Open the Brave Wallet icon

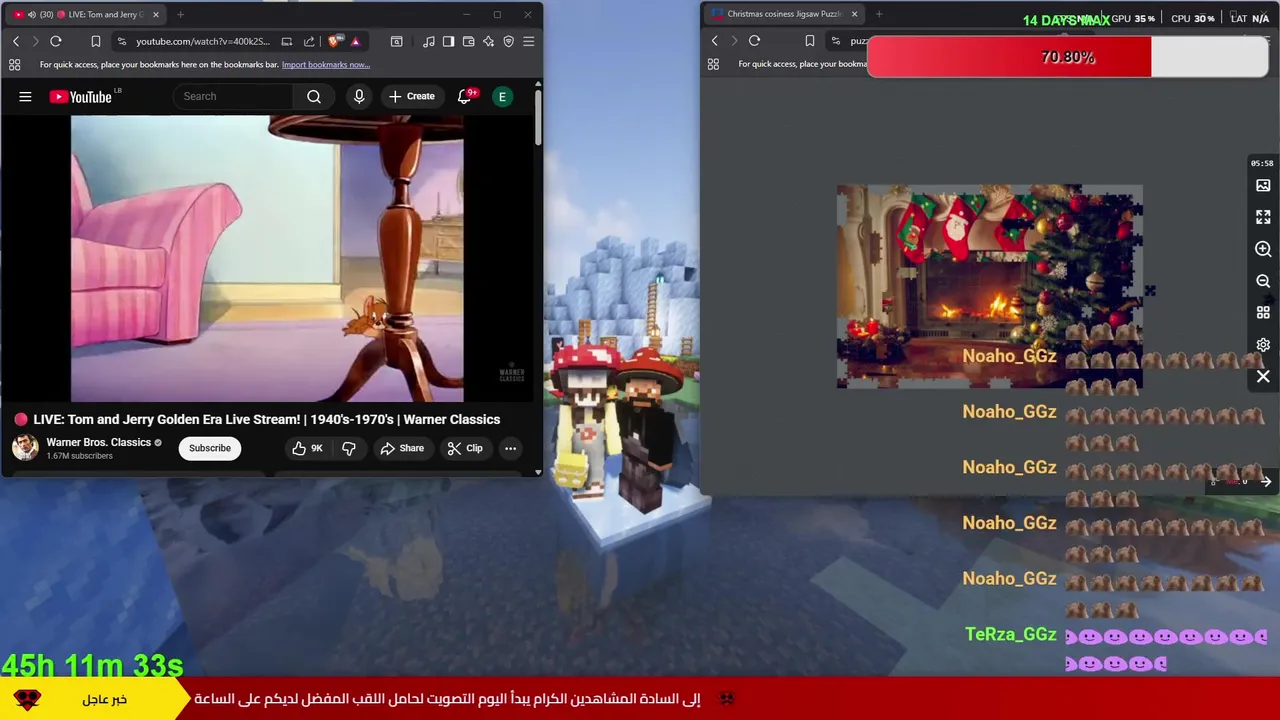tap(468, 41)
